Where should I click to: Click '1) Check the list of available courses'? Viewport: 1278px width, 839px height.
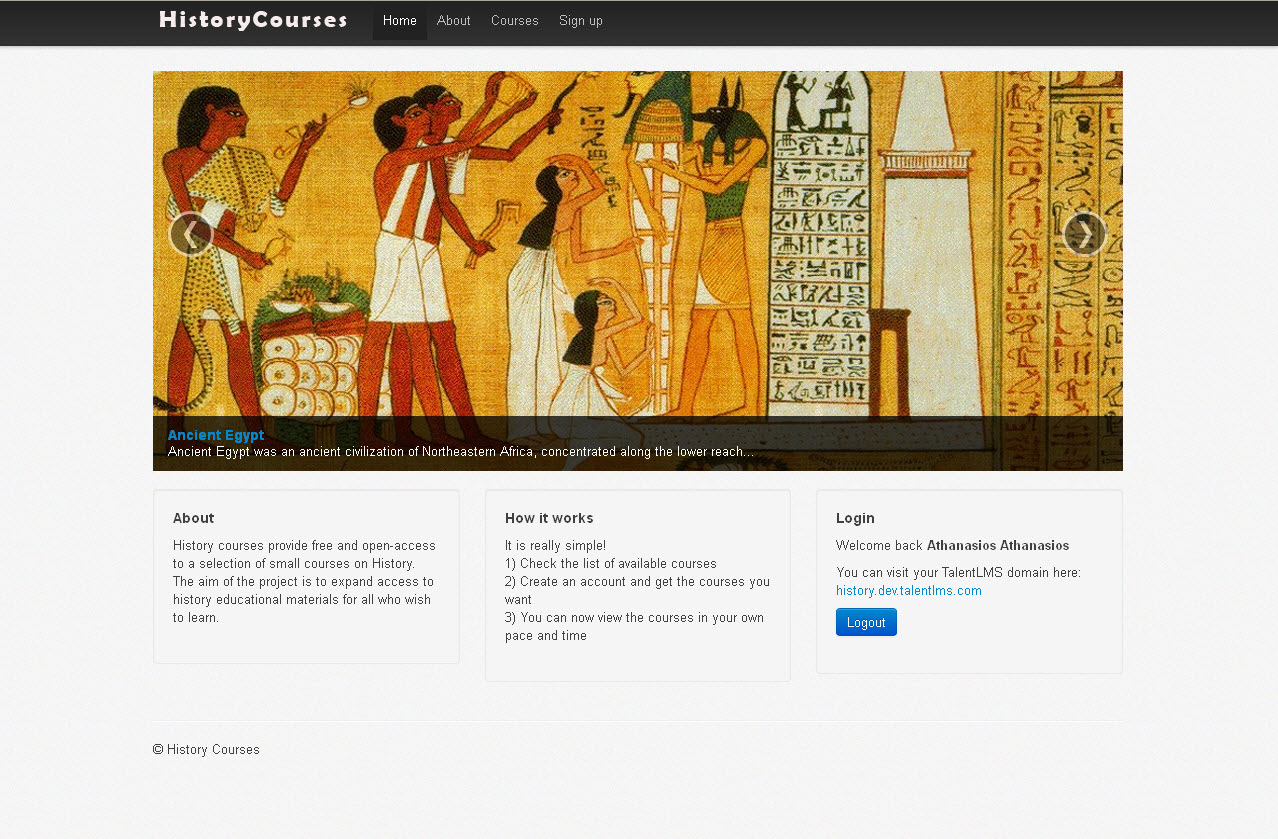point(611,564)
